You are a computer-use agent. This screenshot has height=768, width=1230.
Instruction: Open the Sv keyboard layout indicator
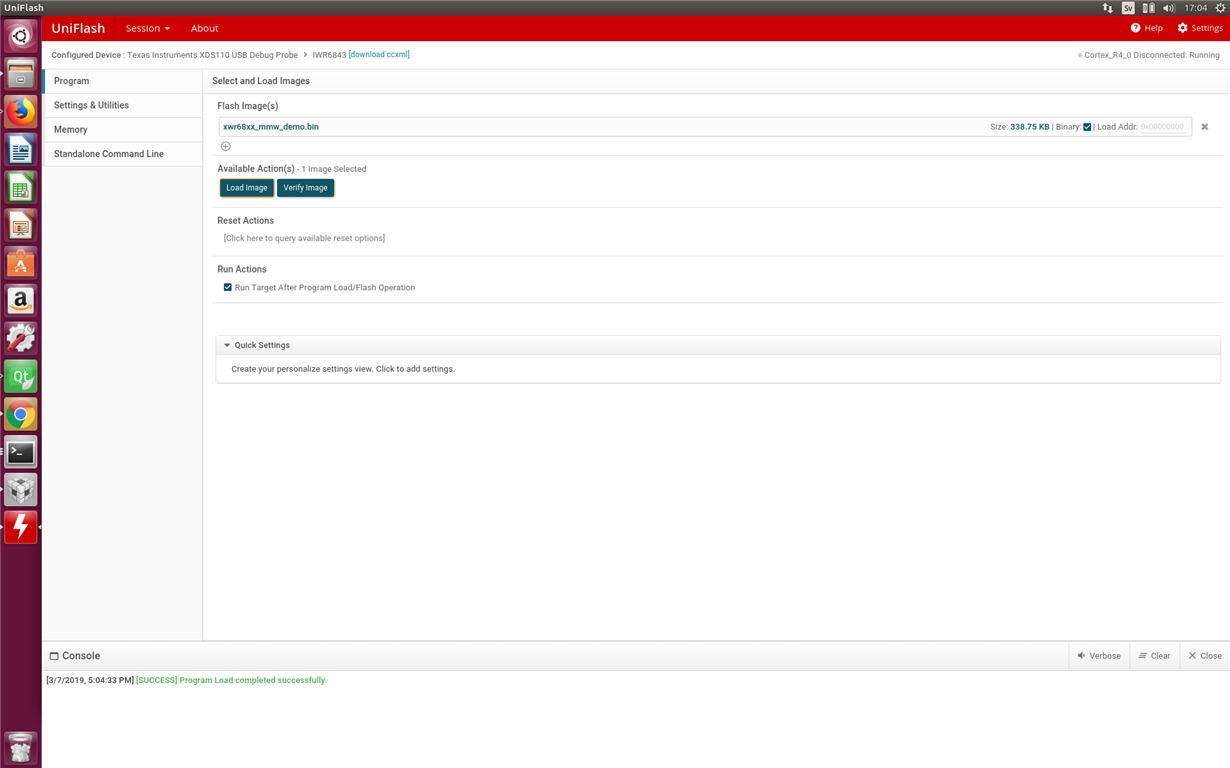[1128, 8]
